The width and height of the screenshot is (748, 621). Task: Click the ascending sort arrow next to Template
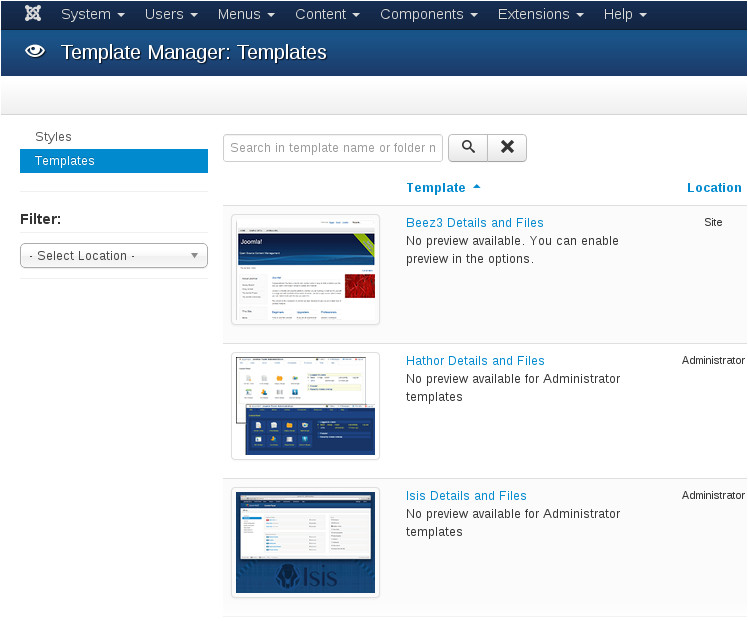(x=476, y=186)
